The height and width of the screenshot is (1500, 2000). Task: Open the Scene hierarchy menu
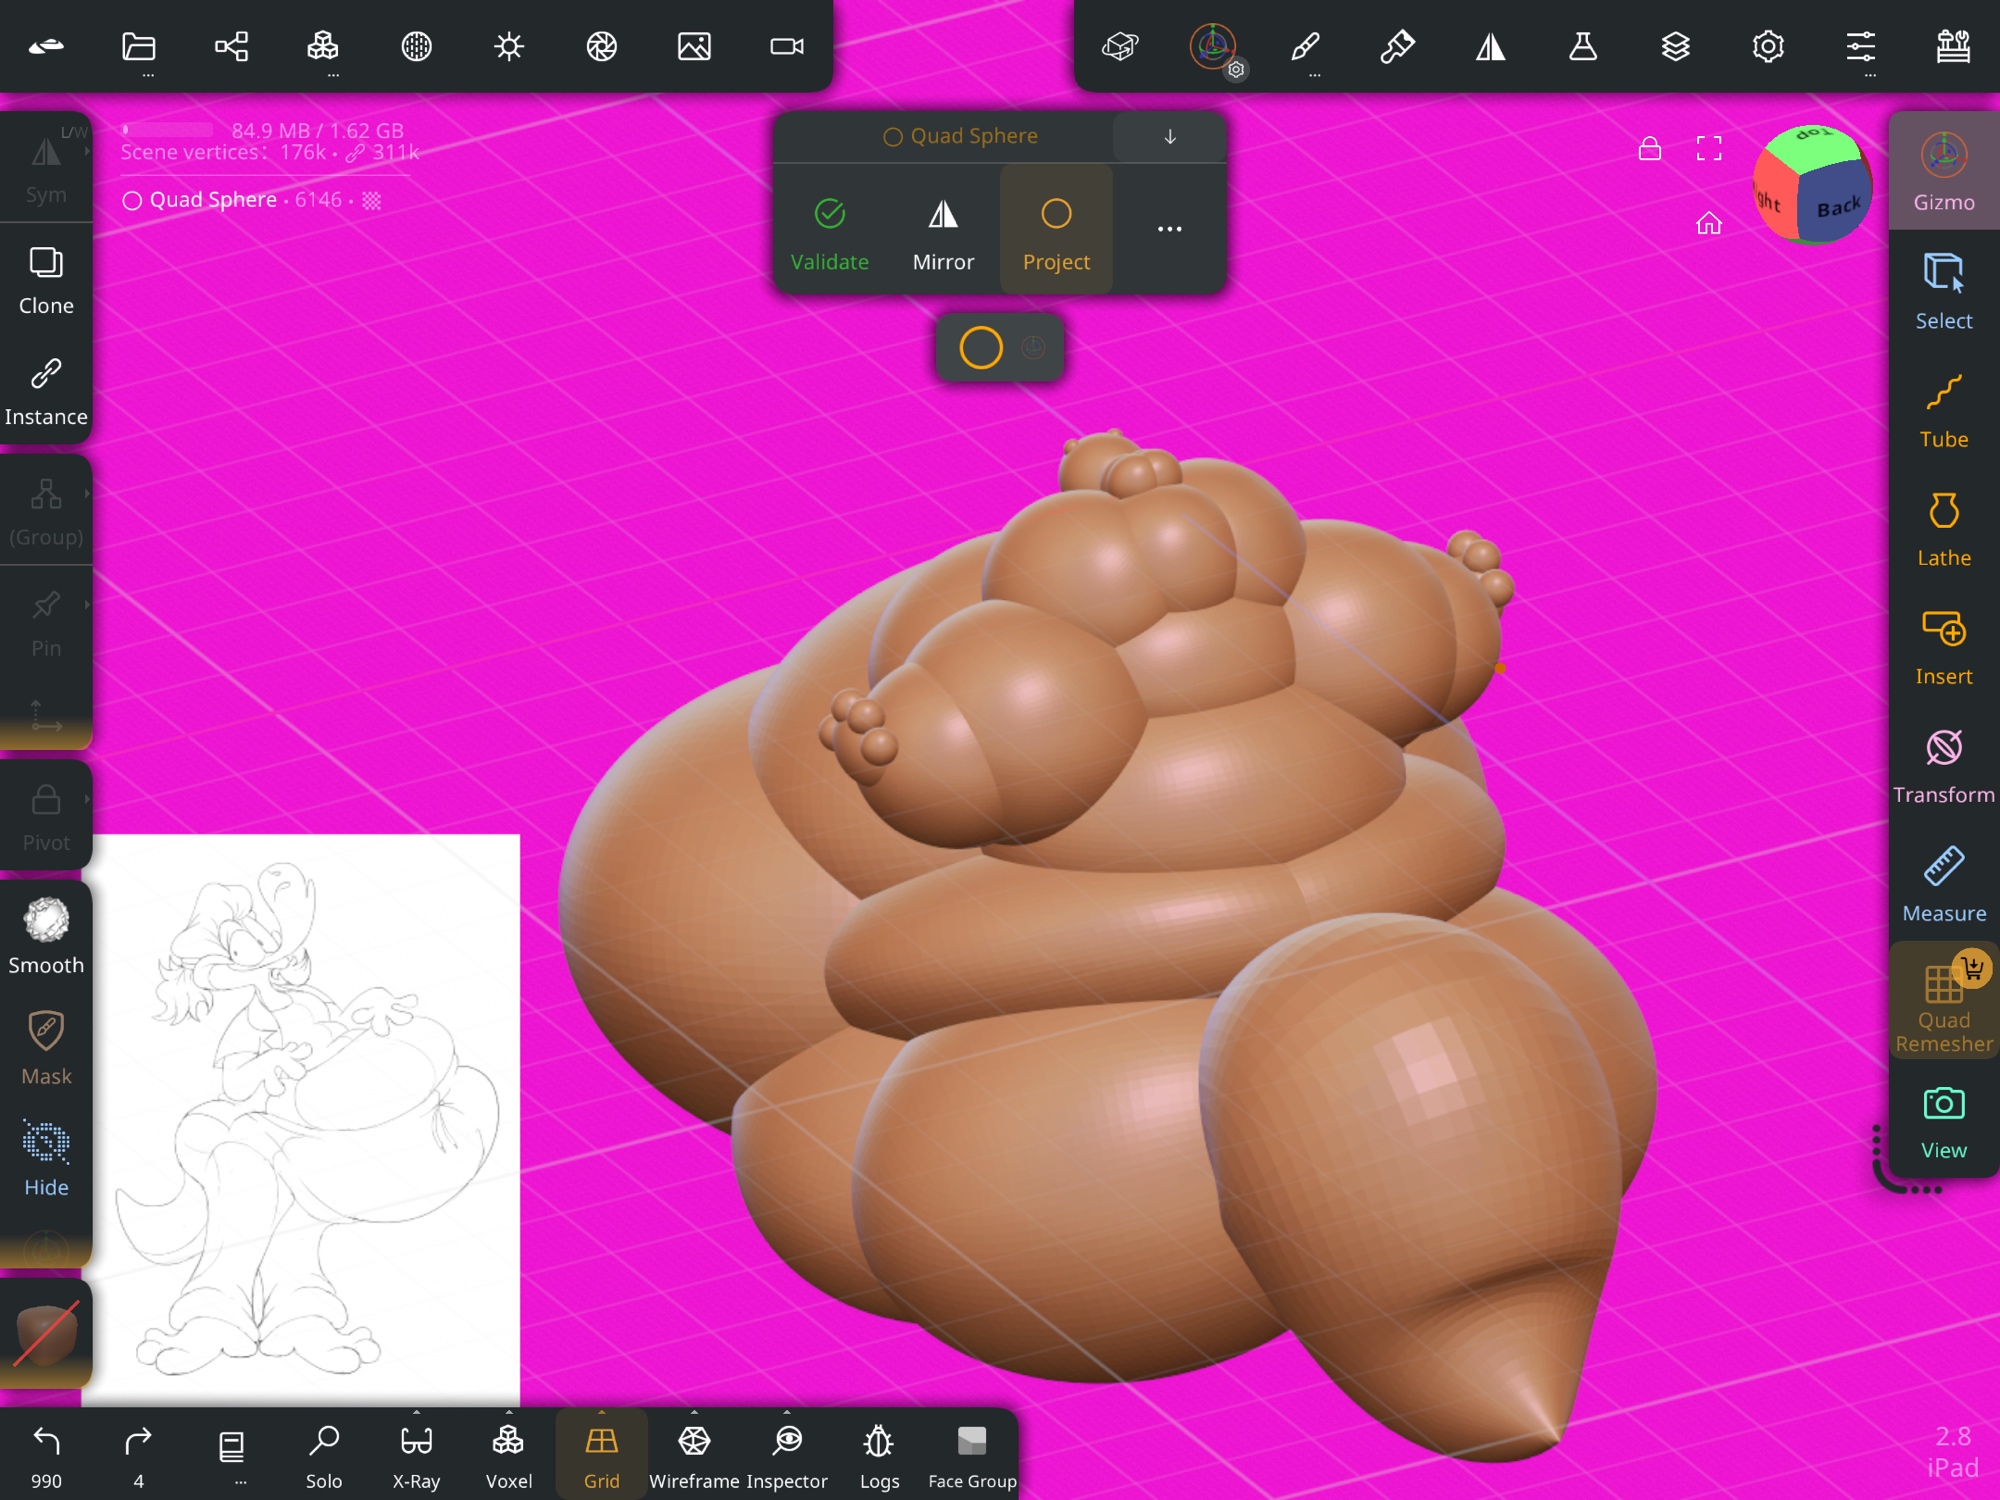click(231, 47)
